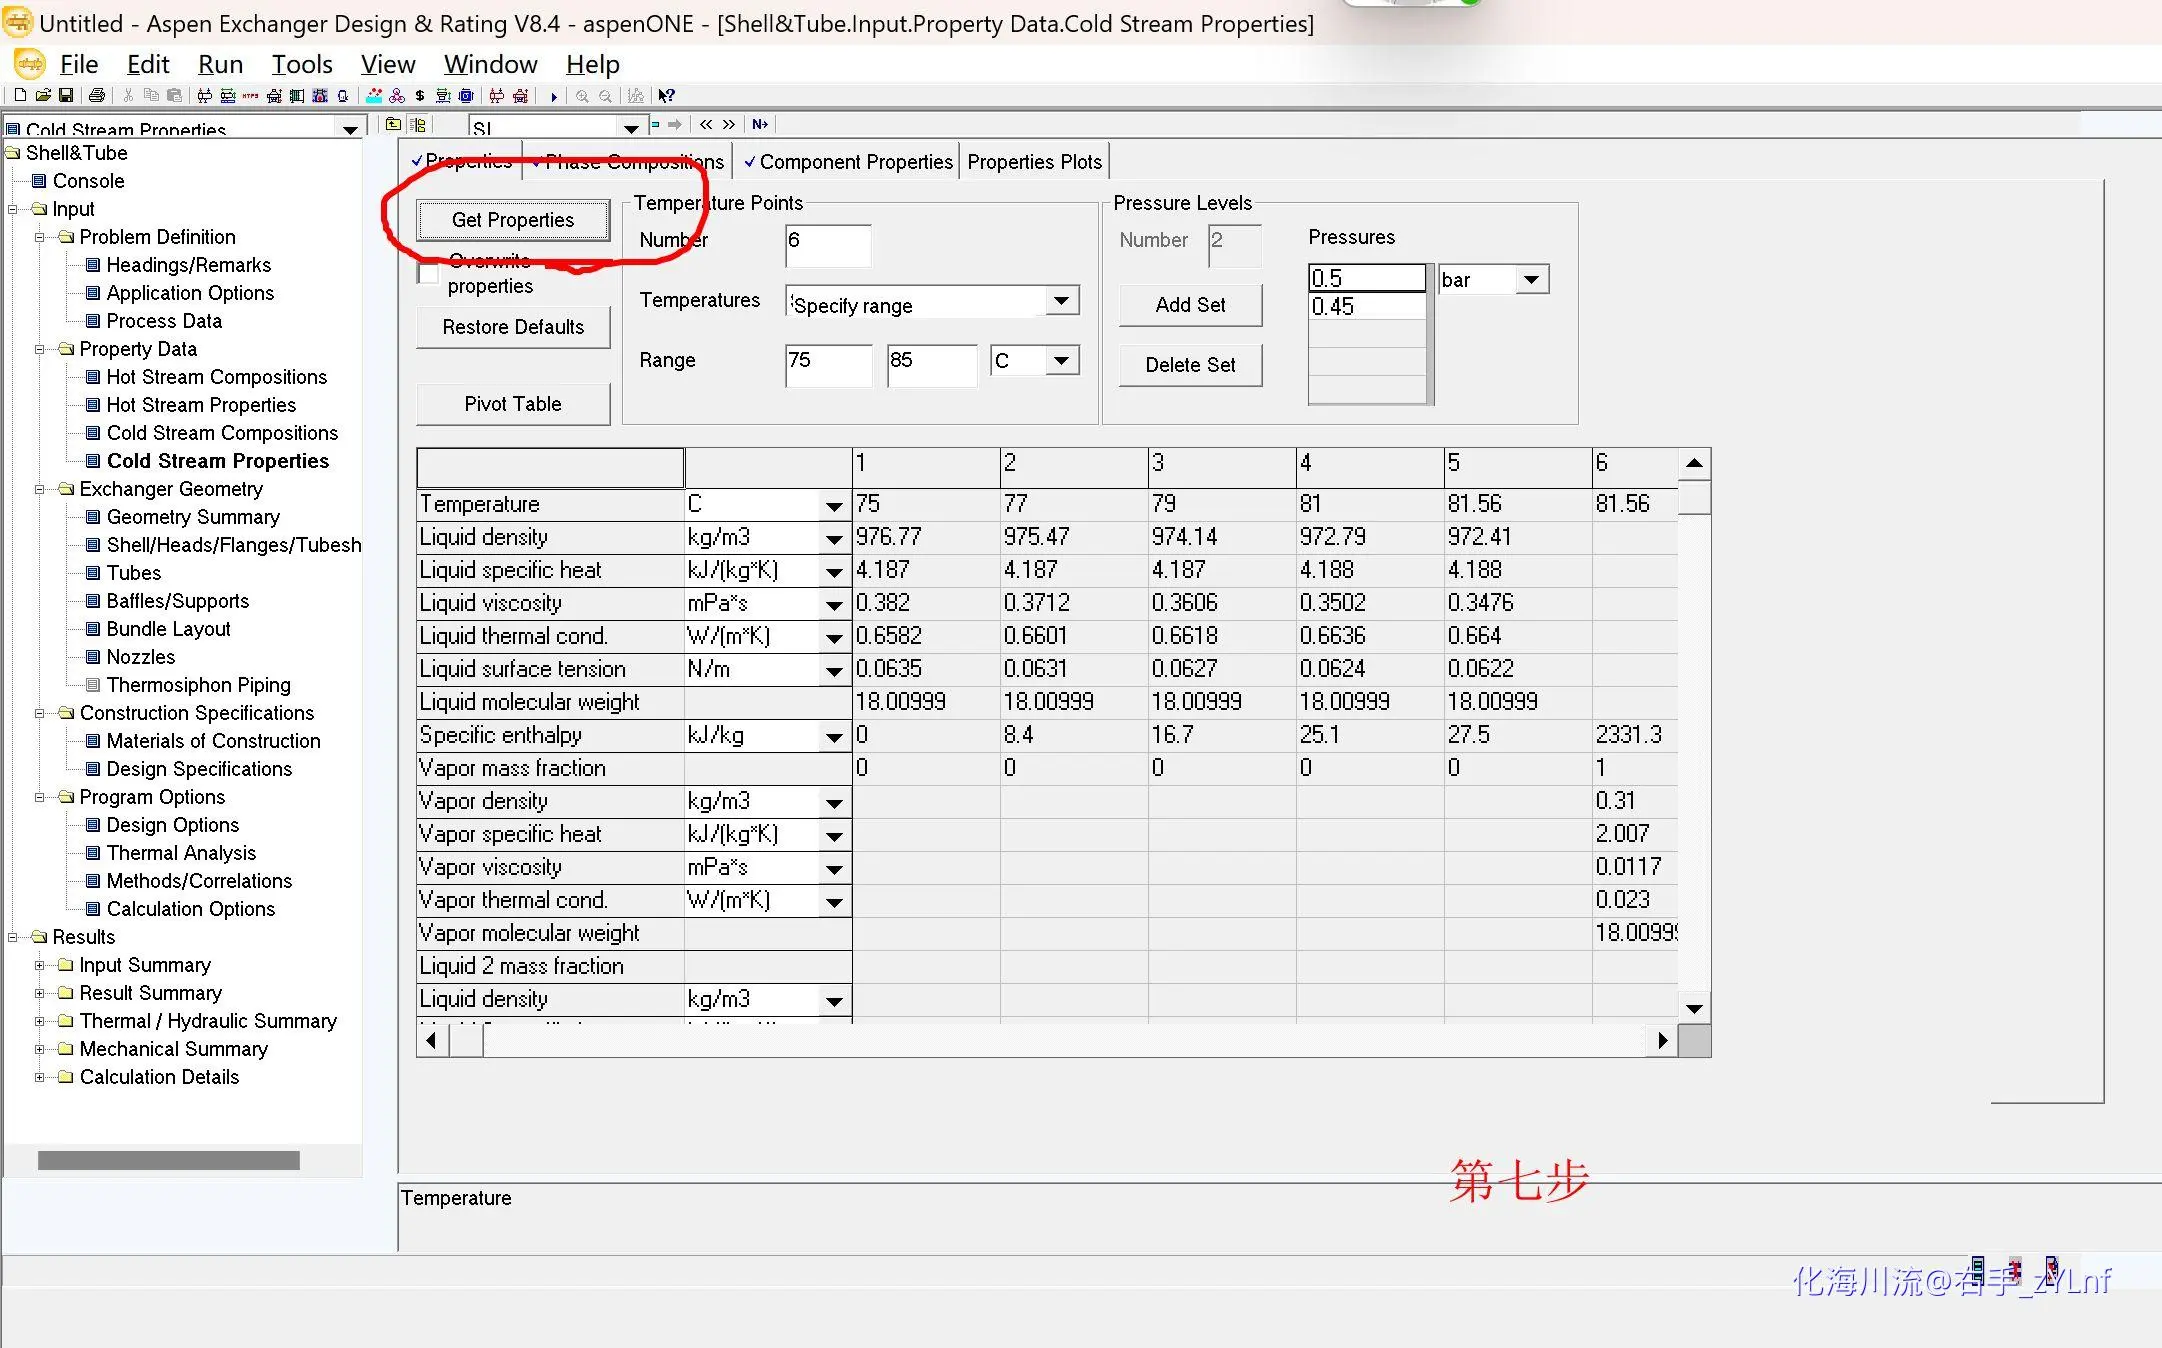Expand the Result Summary tree folder
The image size is (2162, 1348).
[x=40, y=993]
